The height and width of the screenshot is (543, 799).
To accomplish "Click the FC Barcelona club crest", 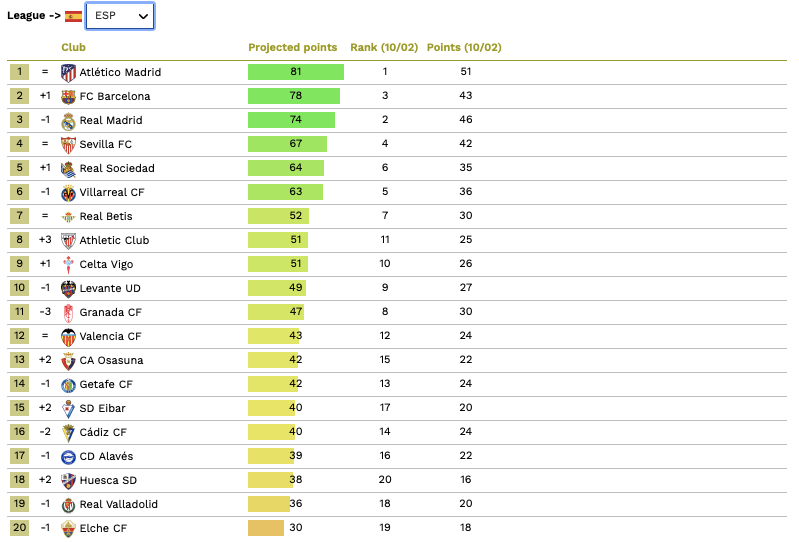I will [68, 96].
